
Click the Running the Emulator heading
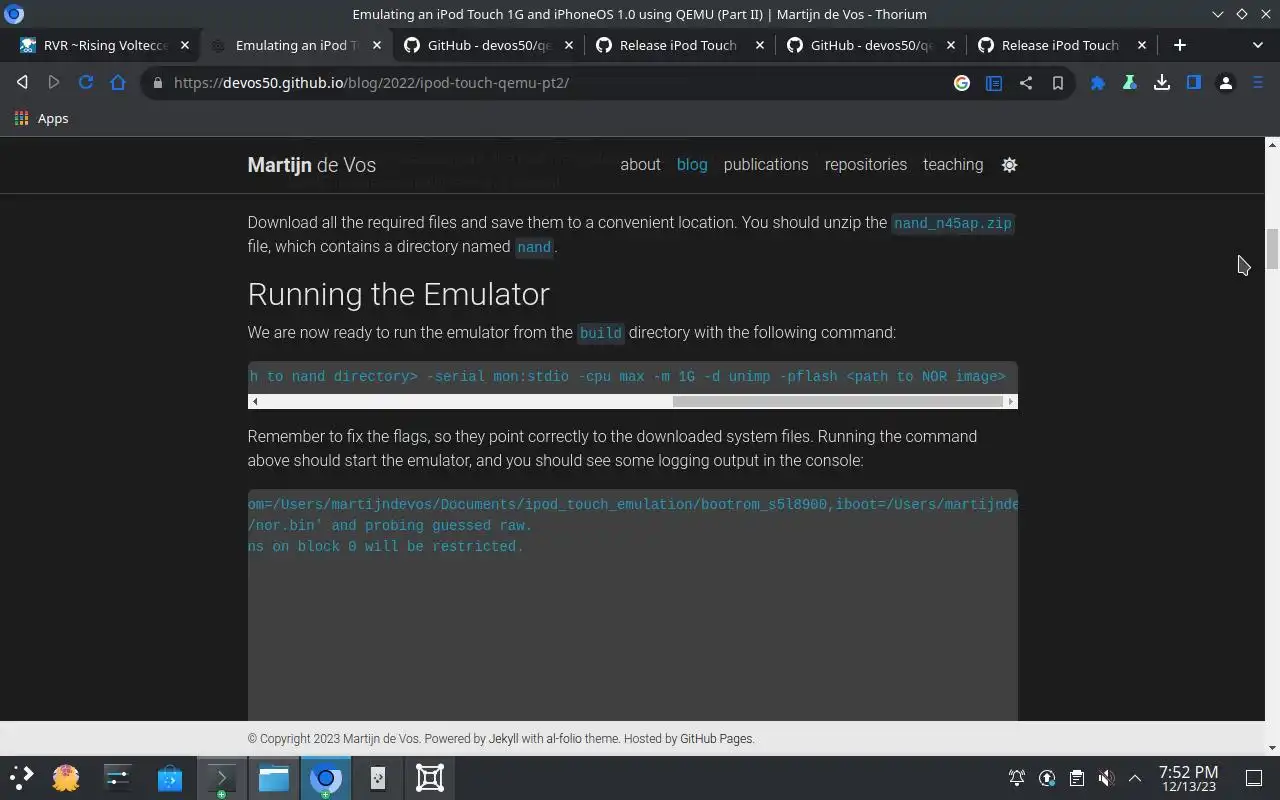tap(398, 294)
